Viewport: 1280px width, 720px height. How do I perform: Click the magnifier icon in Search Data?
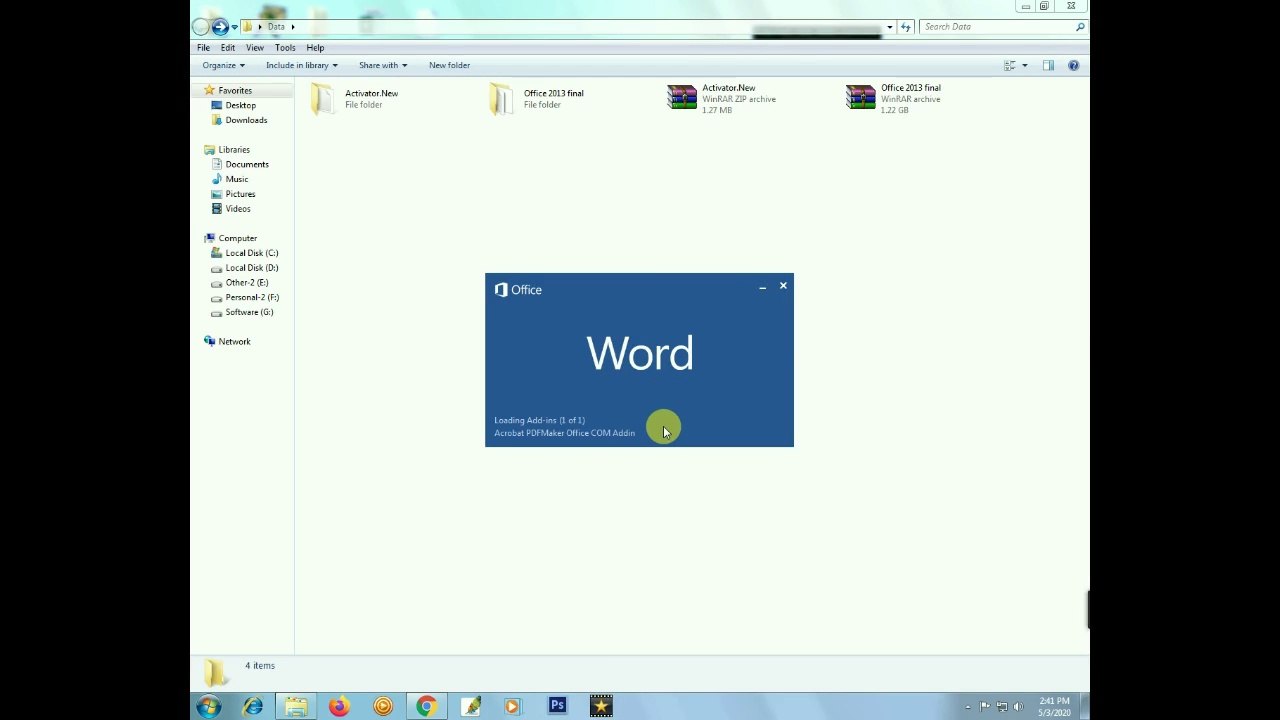[1079, 27]
